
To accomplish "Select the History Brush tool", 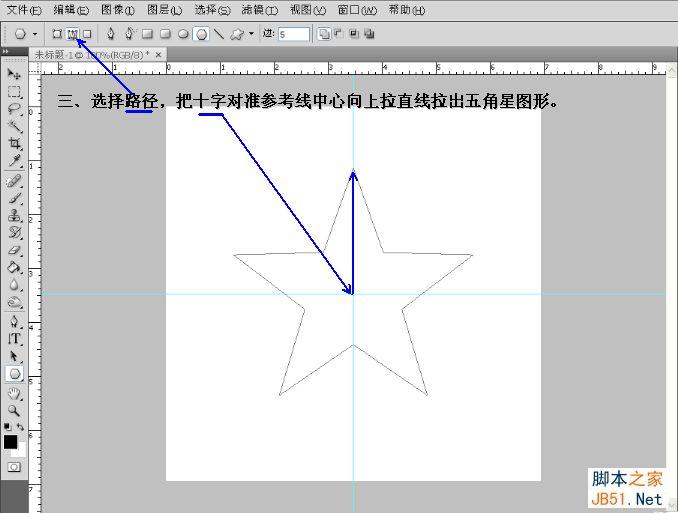I will 14,233.
